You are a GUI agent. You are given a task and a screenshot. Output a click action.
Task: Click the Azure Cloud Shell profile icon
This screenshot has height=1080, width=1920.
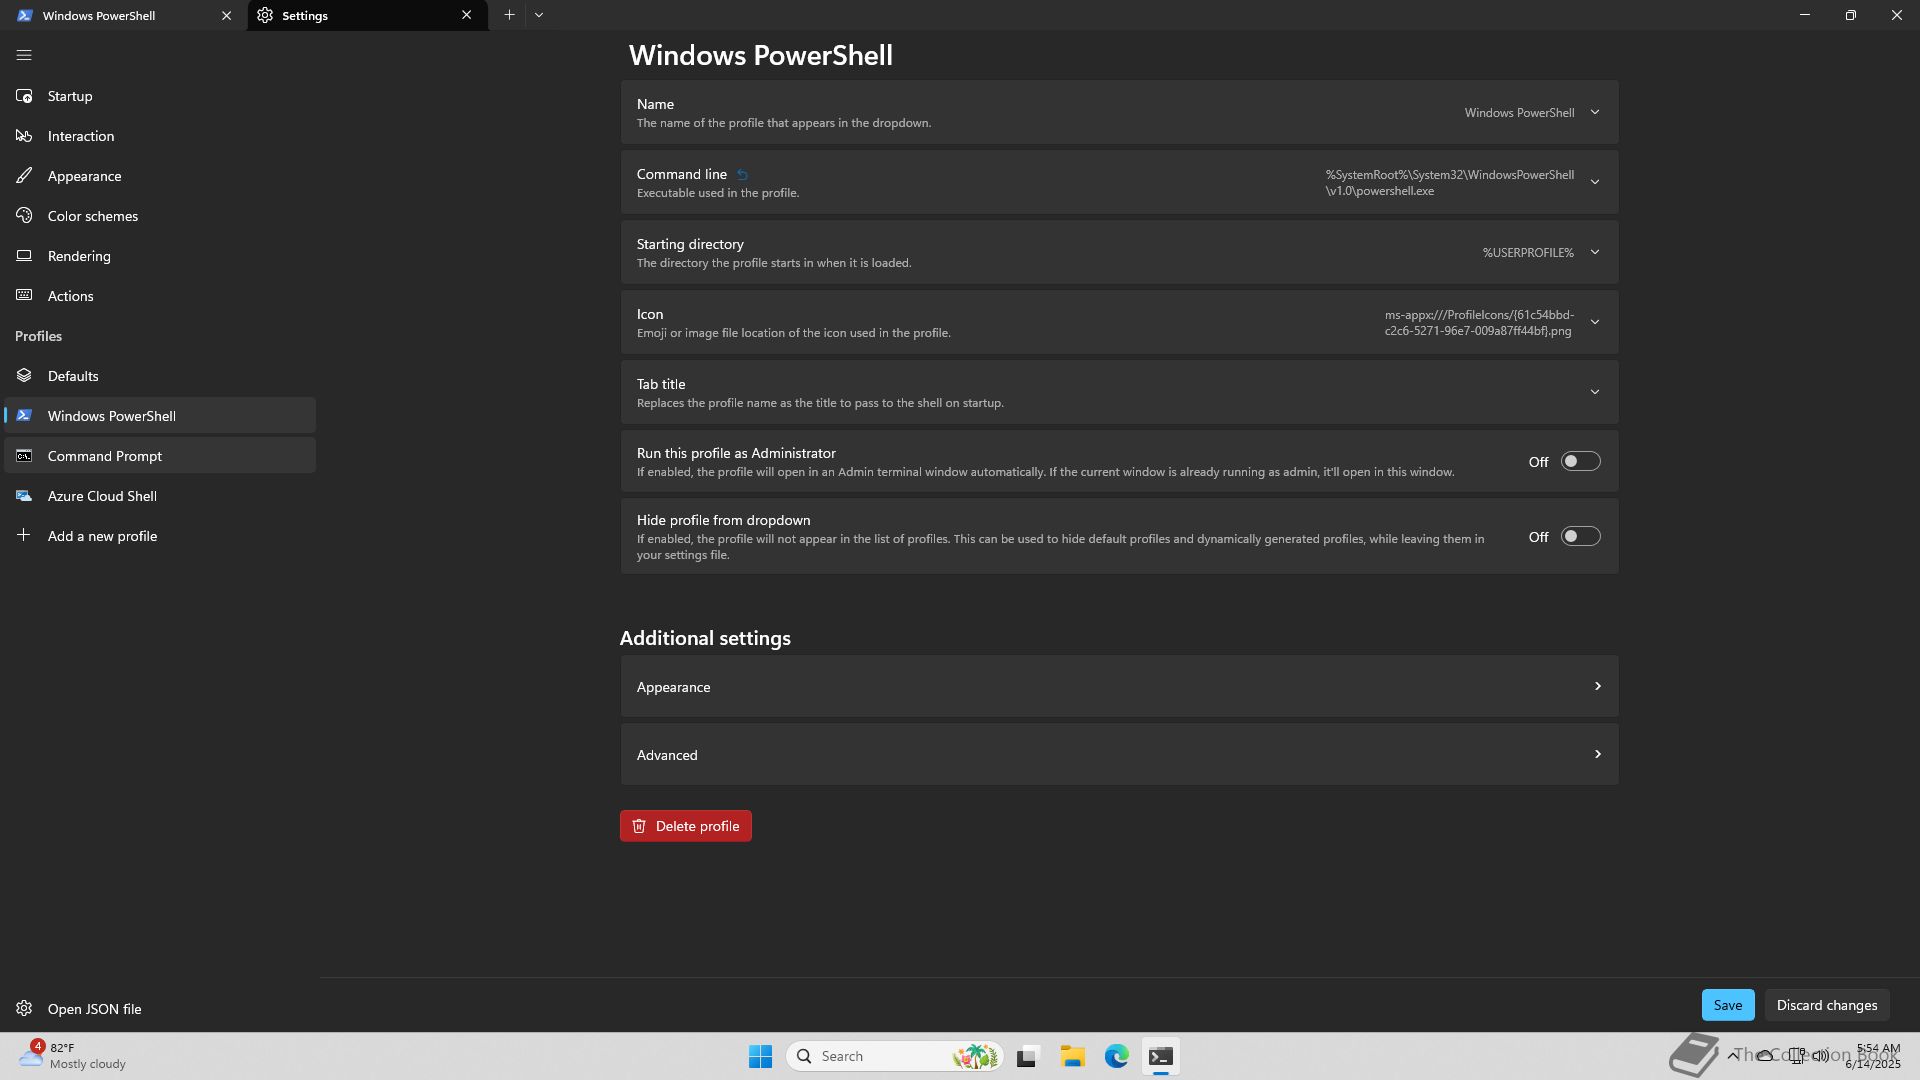(24, 496)
